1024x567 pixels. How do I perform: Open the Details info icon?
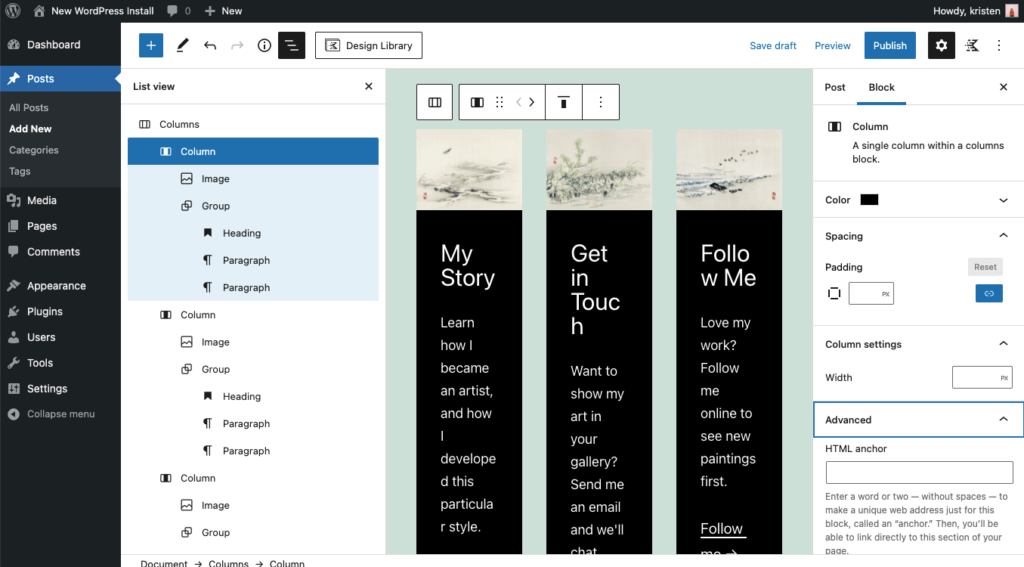[x=264, y=45]
